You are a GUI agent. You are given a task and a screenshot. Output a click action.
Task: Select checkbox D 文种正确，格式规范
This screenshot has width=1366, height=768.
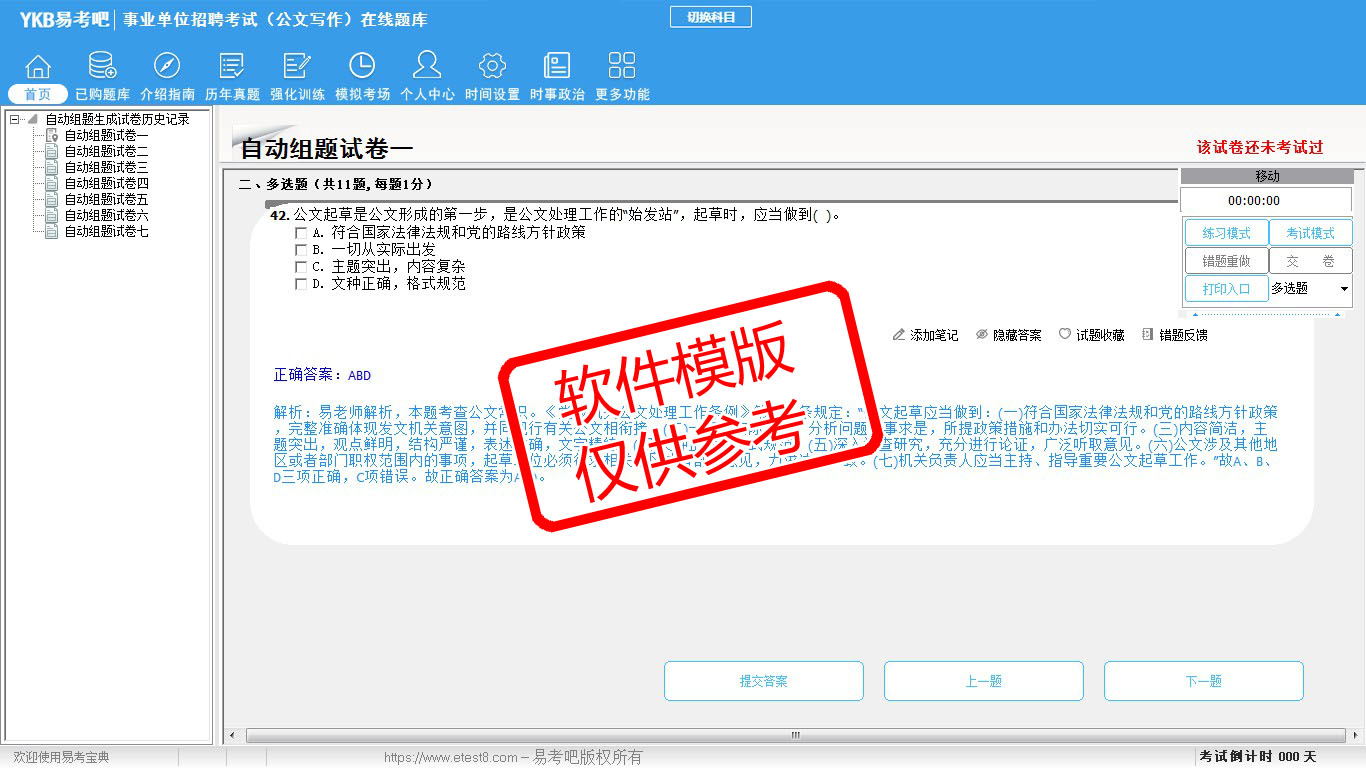click(x=301, y=284)
